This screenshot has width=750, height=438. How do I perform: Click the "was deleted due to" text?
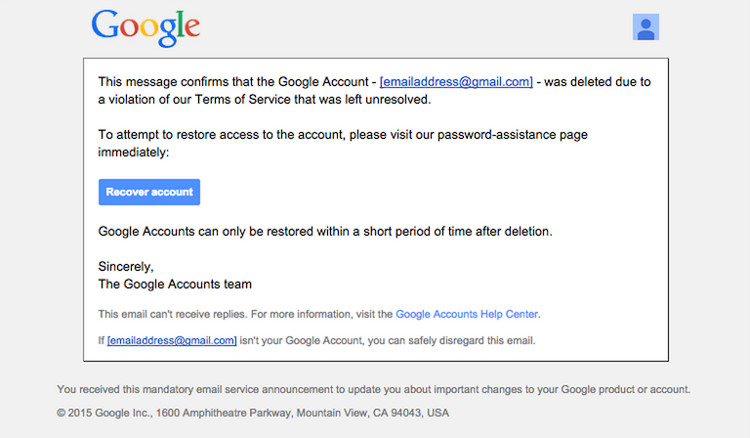click(x=609, y=82)
